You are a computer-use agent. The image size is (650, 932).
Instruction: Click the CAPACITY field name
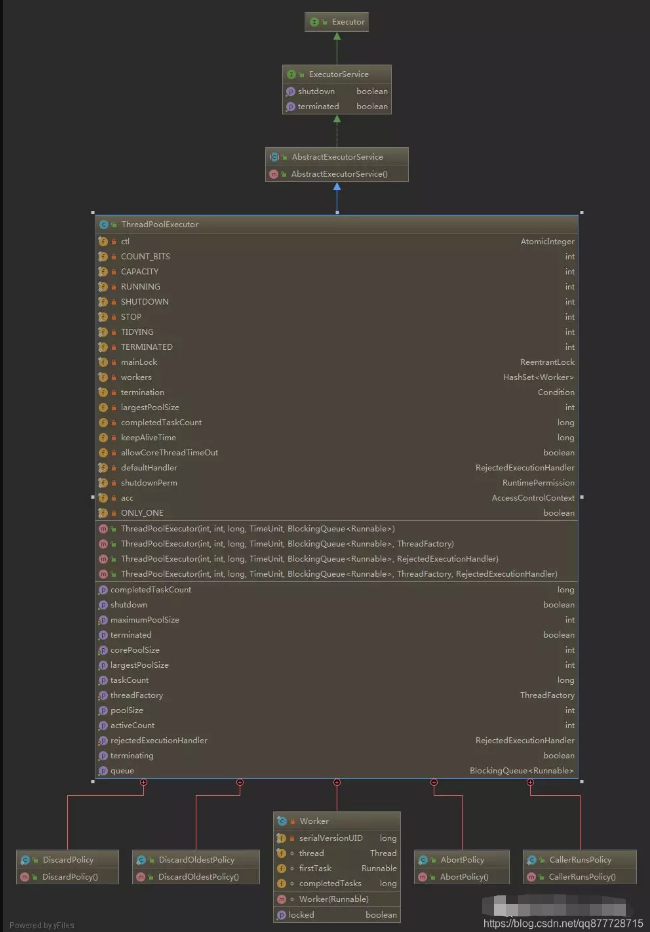tap(140, 272)
